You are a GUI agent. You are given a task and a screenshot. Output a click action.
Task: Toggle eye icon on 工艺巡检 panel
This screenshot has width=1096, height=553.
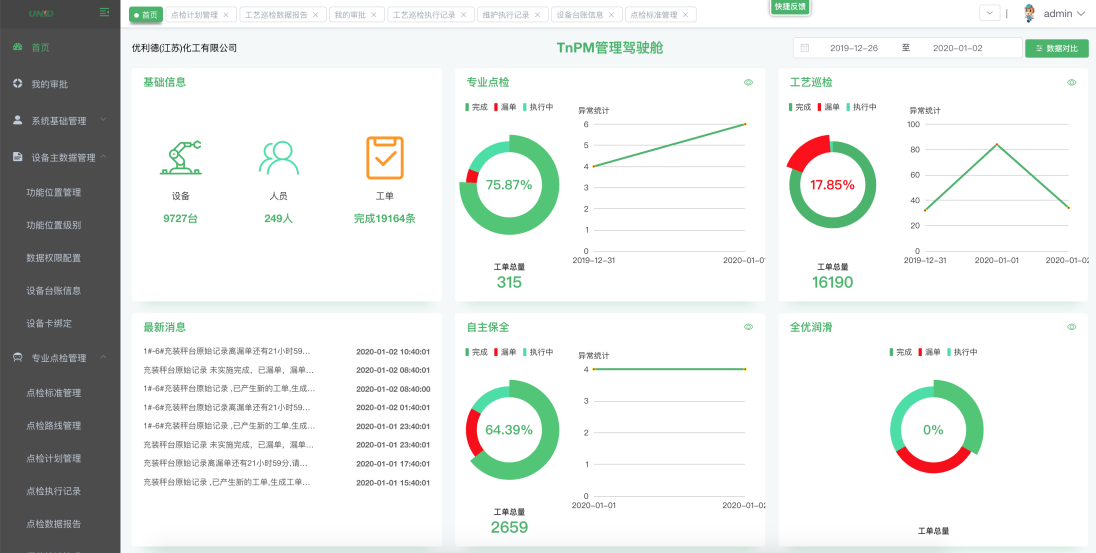(x=1071, y=83)
